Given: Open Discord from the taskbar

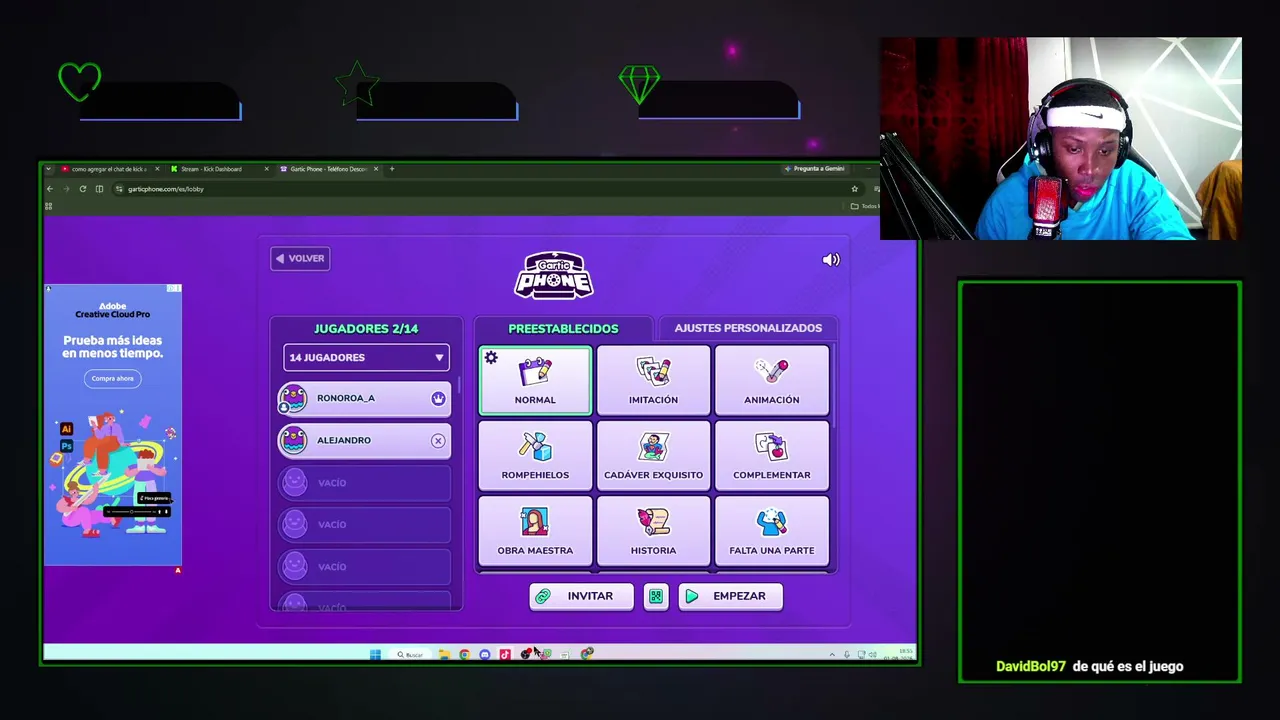Looking at the screenshot, I should 485,655.
